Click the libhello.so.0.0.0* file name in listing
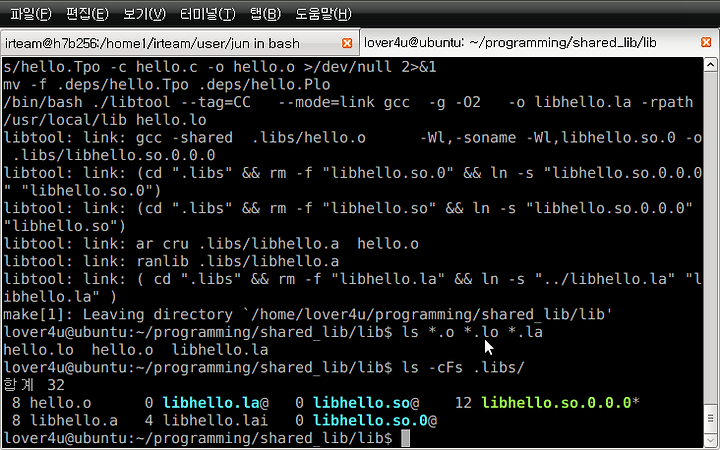Screen dimensions: 720x450 tap(560, 403)
